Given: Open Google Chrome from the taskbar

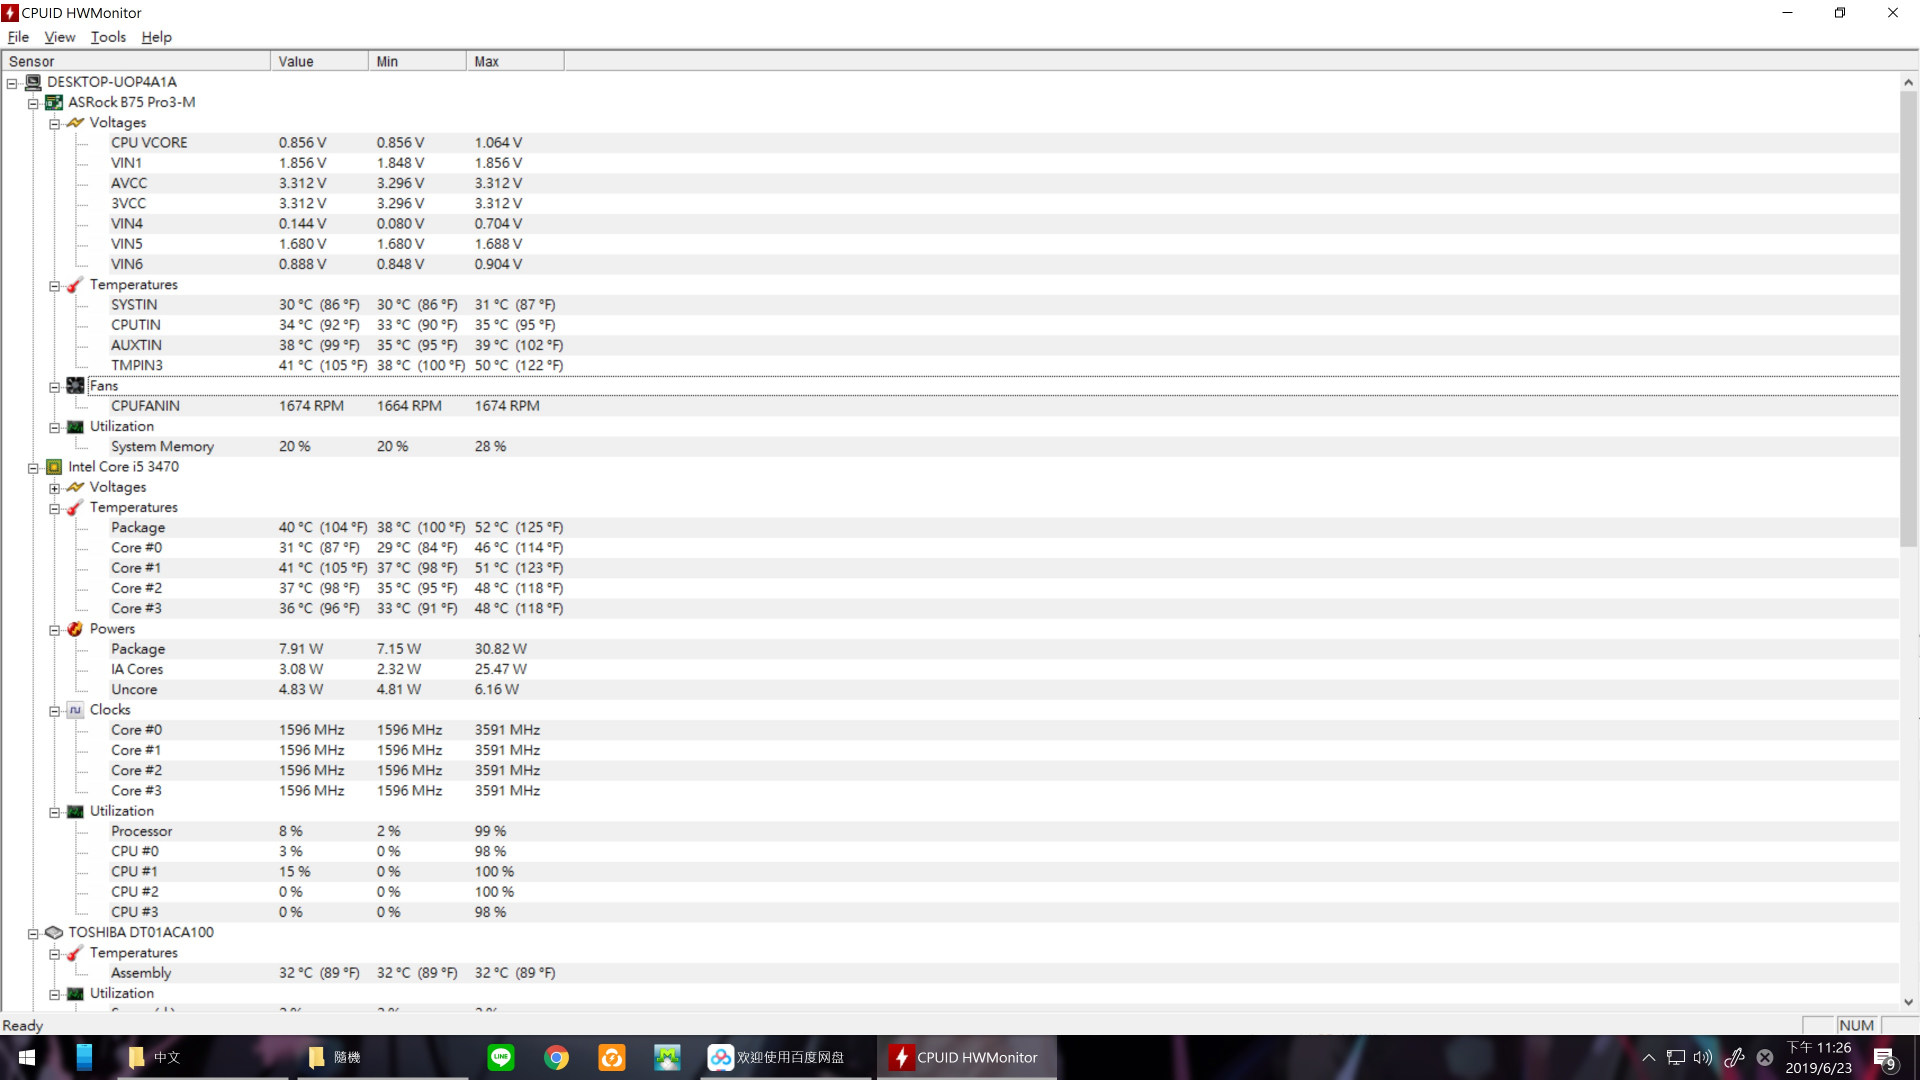Looking at the screenshot, I should (x=556, y=1057).
